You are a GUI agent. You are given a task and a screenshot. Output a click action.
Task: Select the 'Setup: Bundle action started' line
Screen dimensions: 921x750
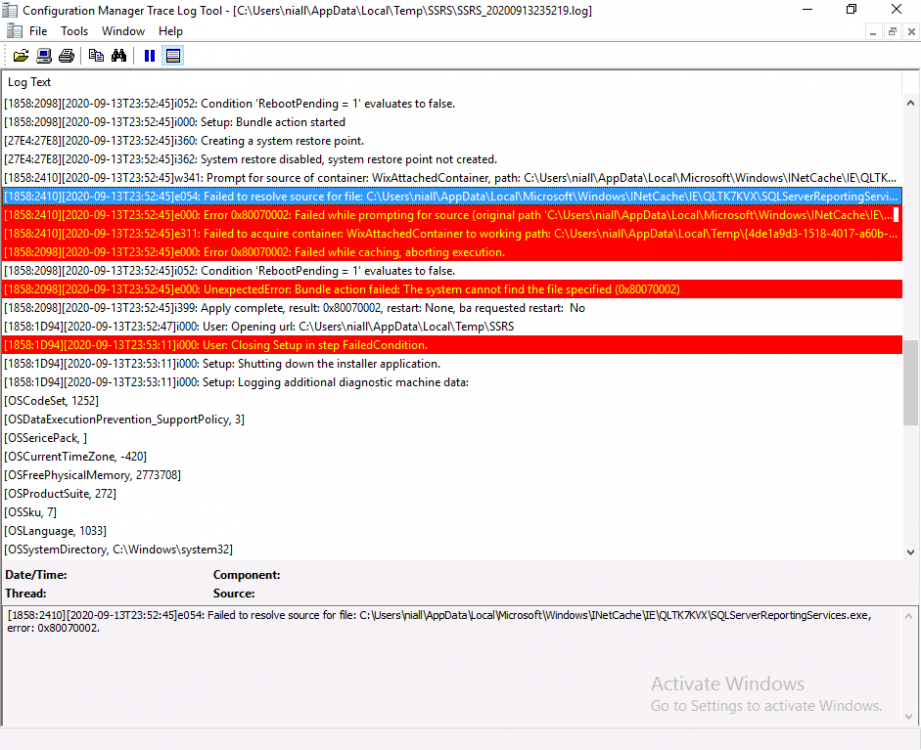(452, 122)
